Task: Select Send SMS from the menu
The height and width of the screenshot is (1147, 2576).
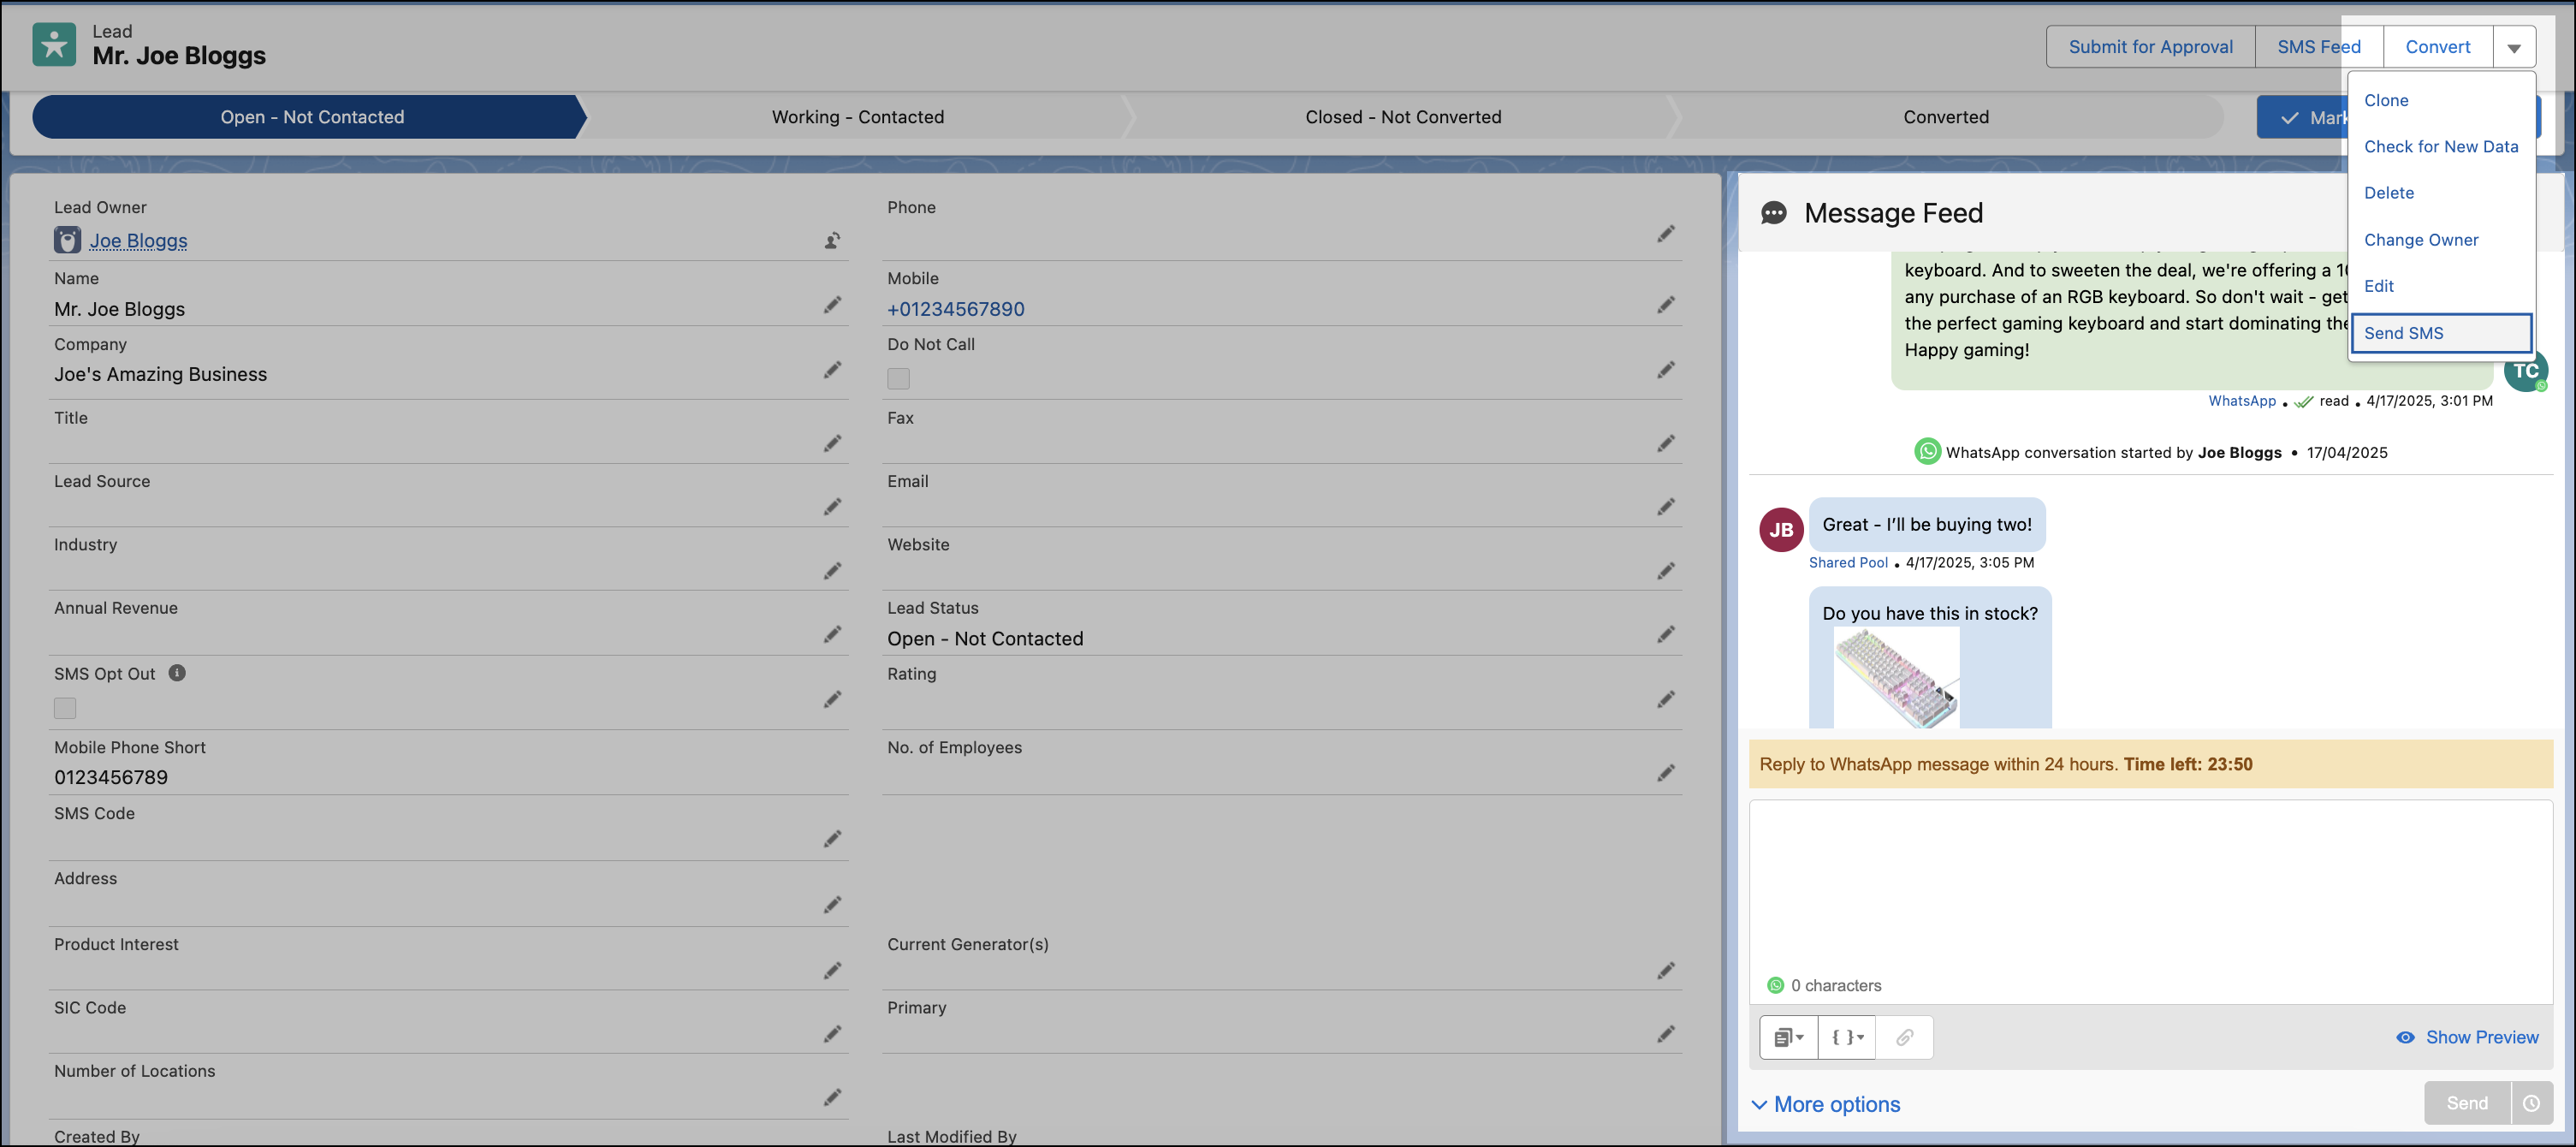Action: tap(2404, 333)
